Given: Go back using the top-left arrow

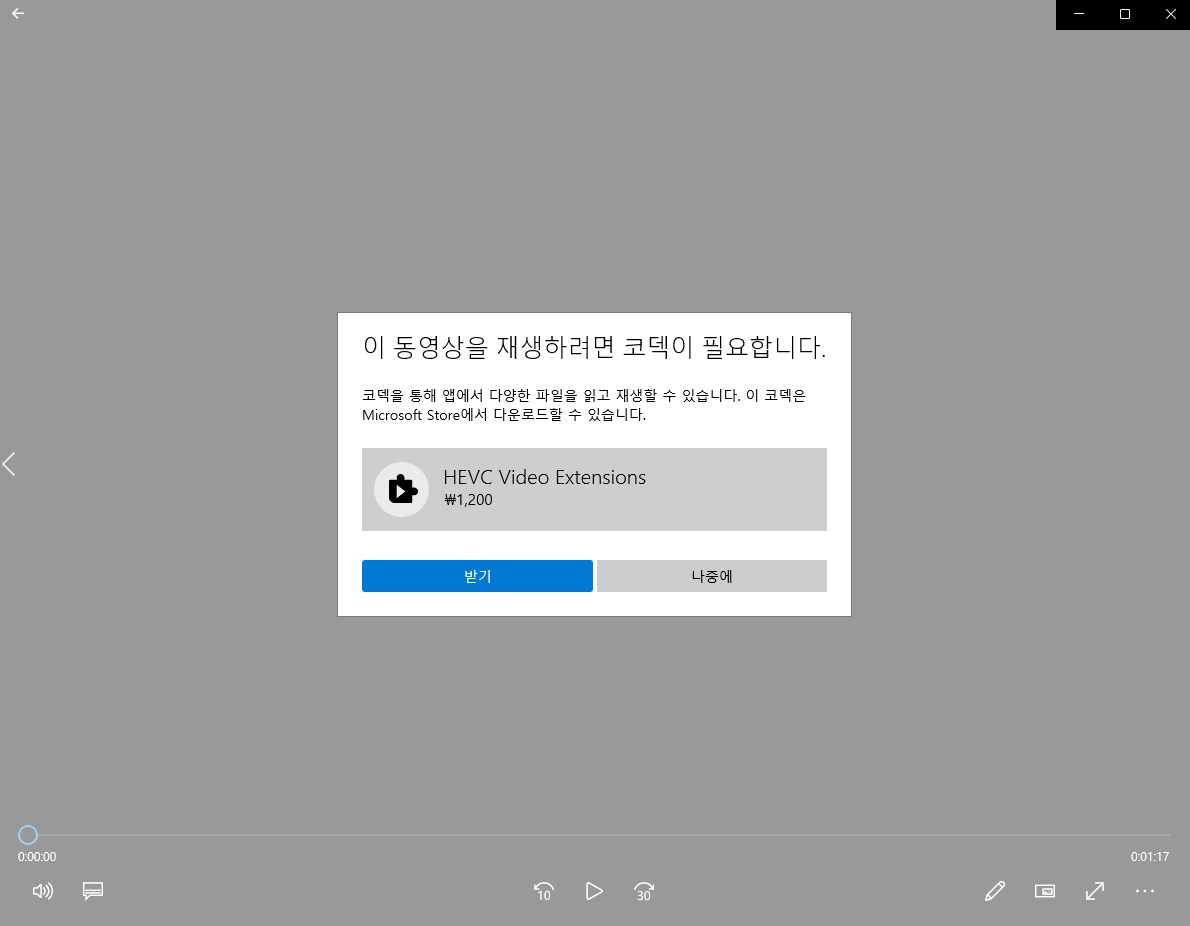Looking at the screenshot, I should tap(18, 14).
